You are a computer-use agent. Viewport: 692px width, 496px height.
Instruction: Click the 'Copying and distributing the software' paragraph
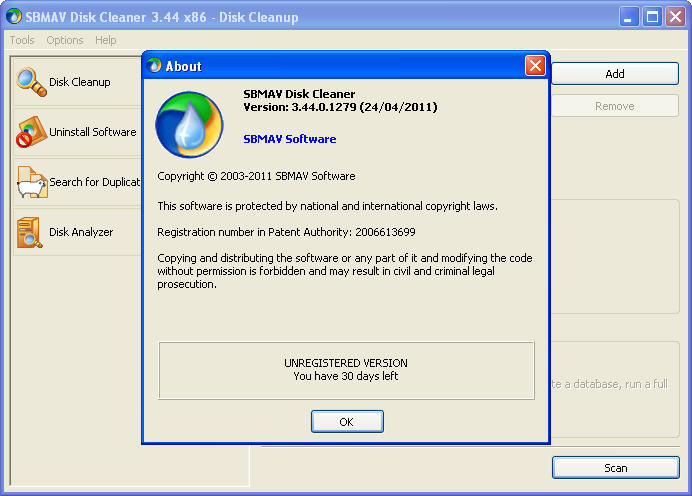pyautogui.click(x=345, y=271)
